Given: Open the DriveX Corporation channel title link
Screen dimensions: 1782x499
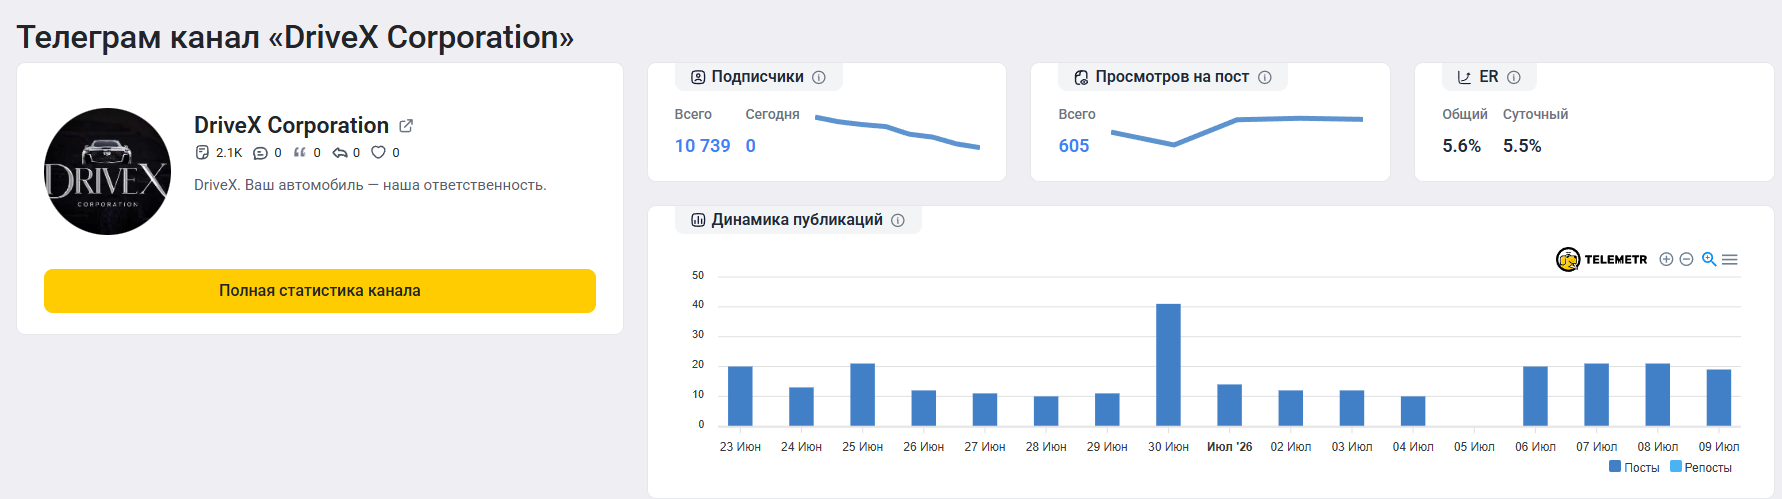Looking at the screenshot, I should pos(291,125).
